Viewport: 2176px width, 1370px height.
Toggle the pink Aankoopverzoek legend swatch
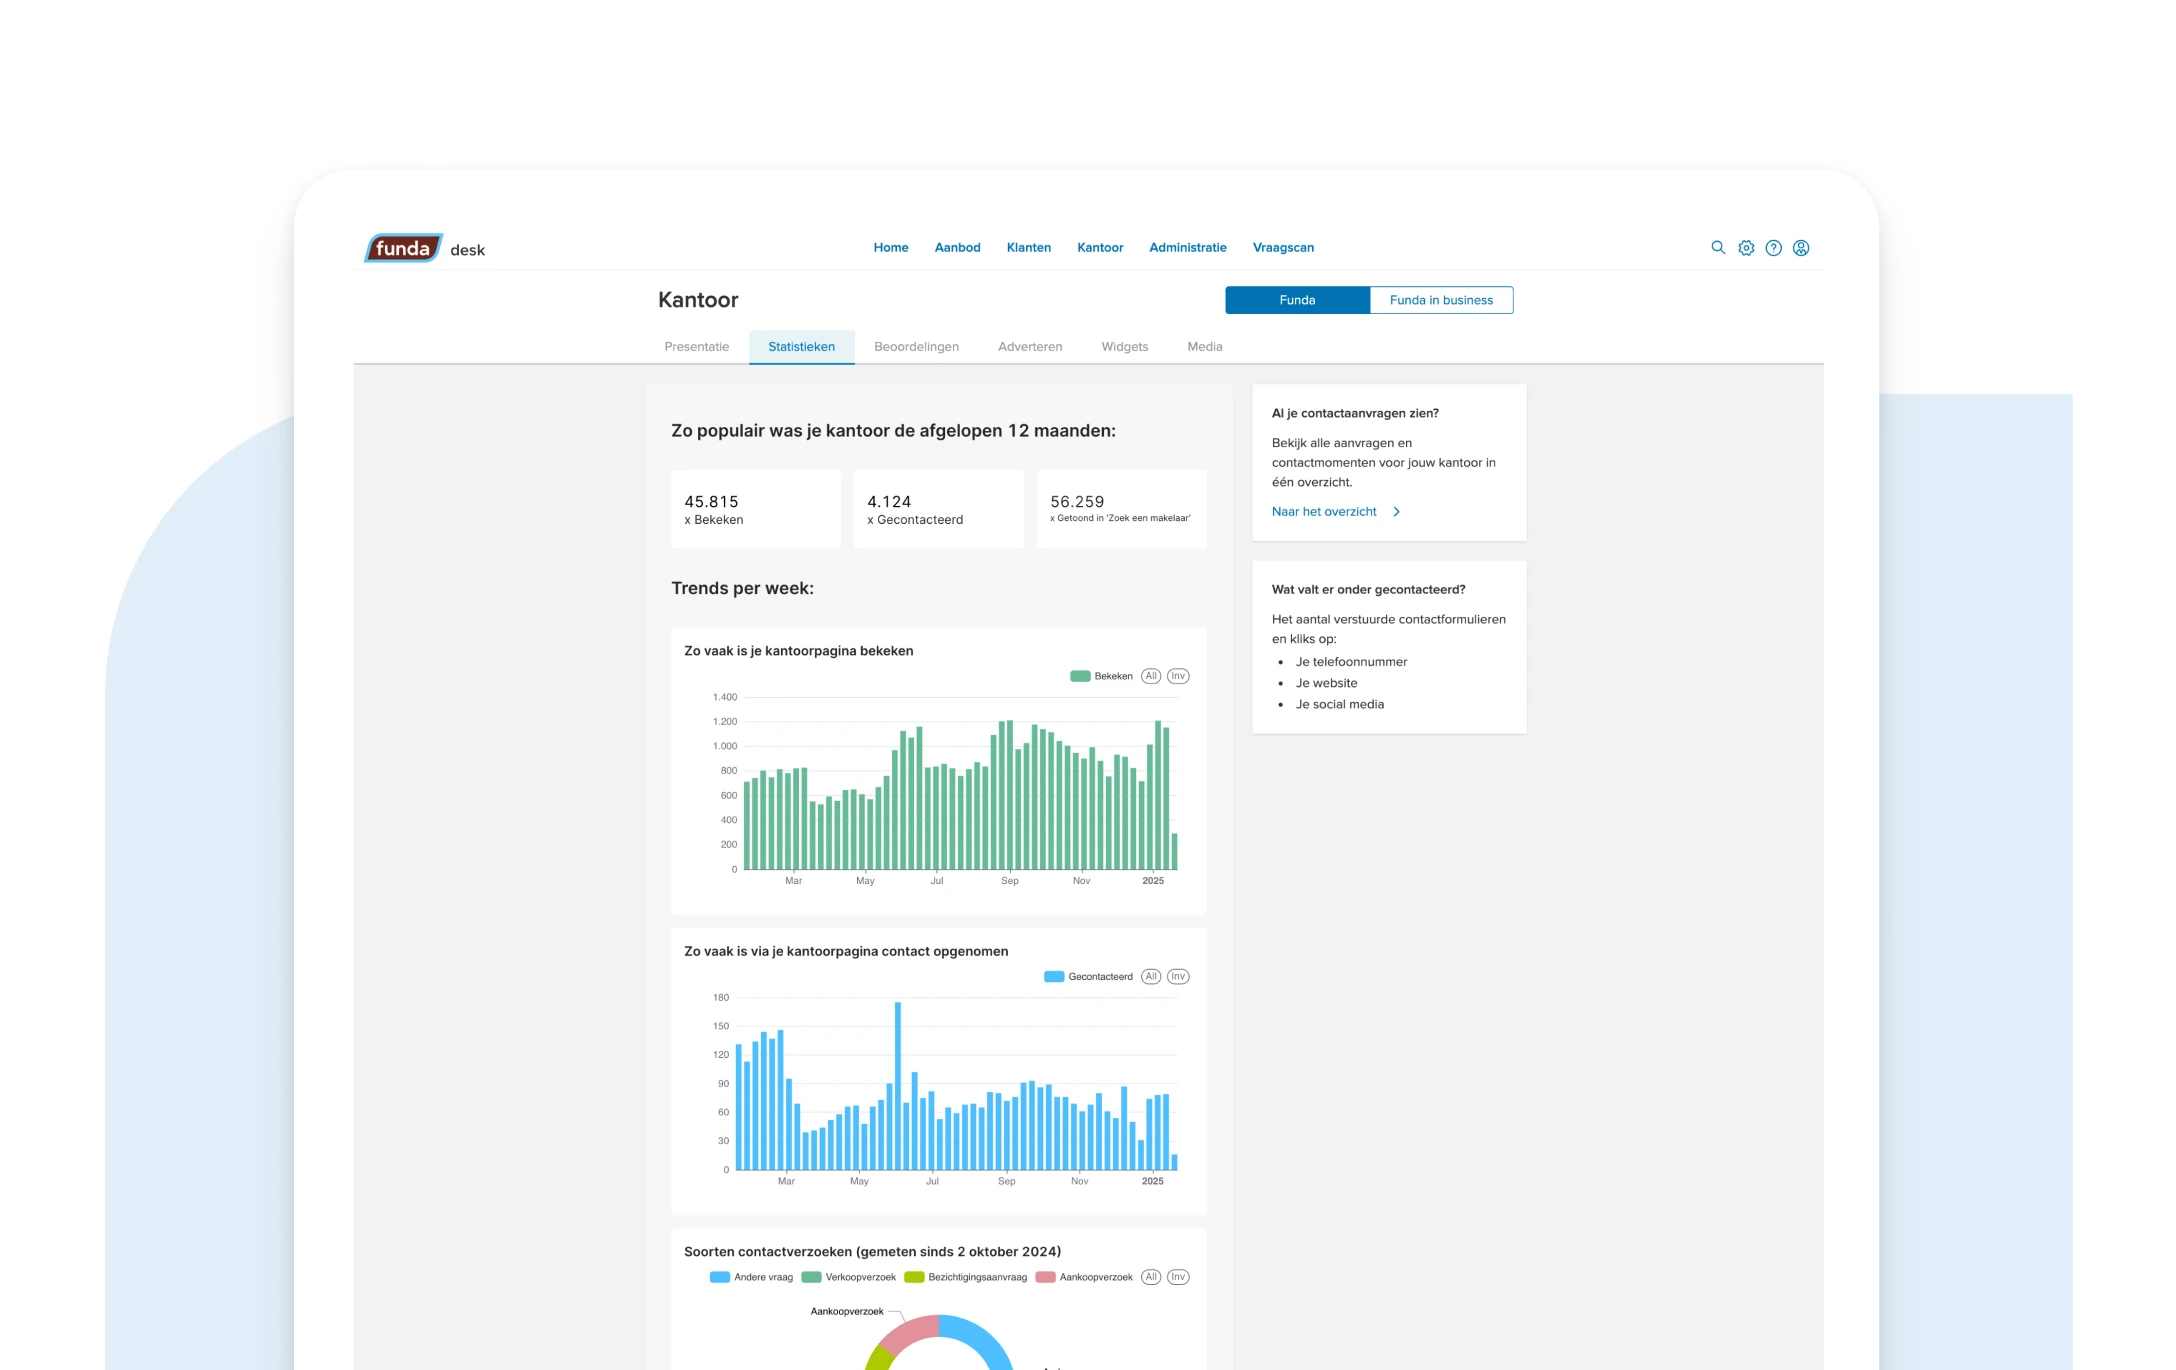(1046, 1277)
